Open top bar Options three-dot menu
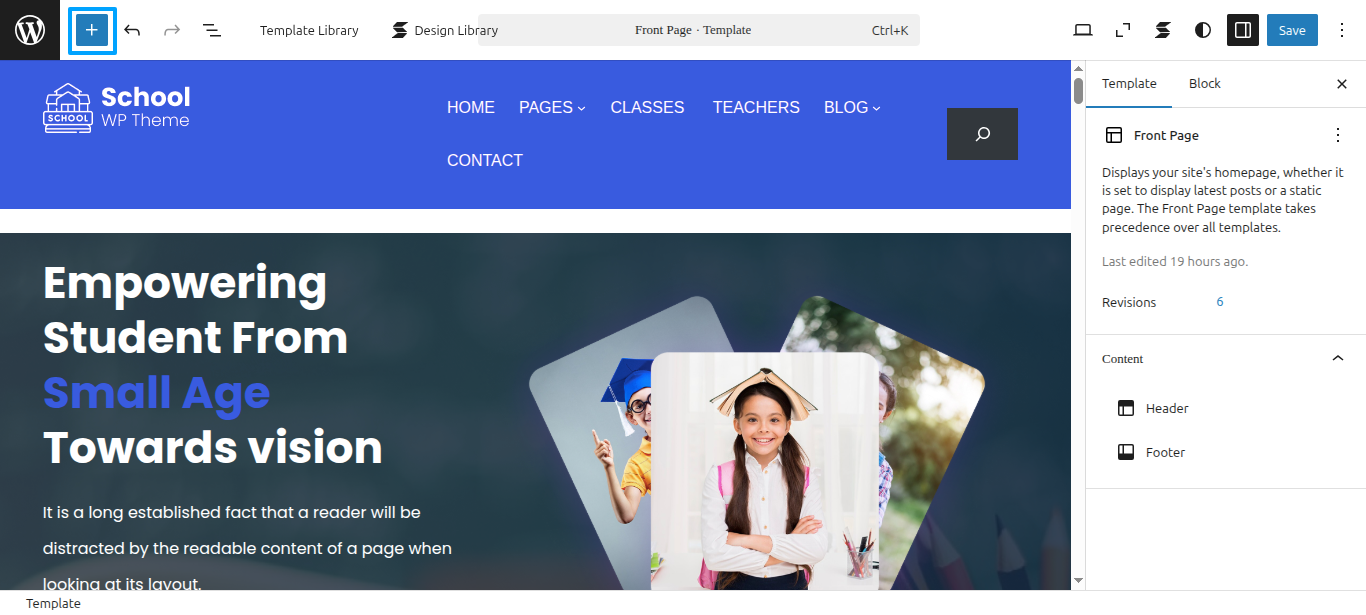Viewport: 1366px width, 615px height. click(x=1342, y=30)
